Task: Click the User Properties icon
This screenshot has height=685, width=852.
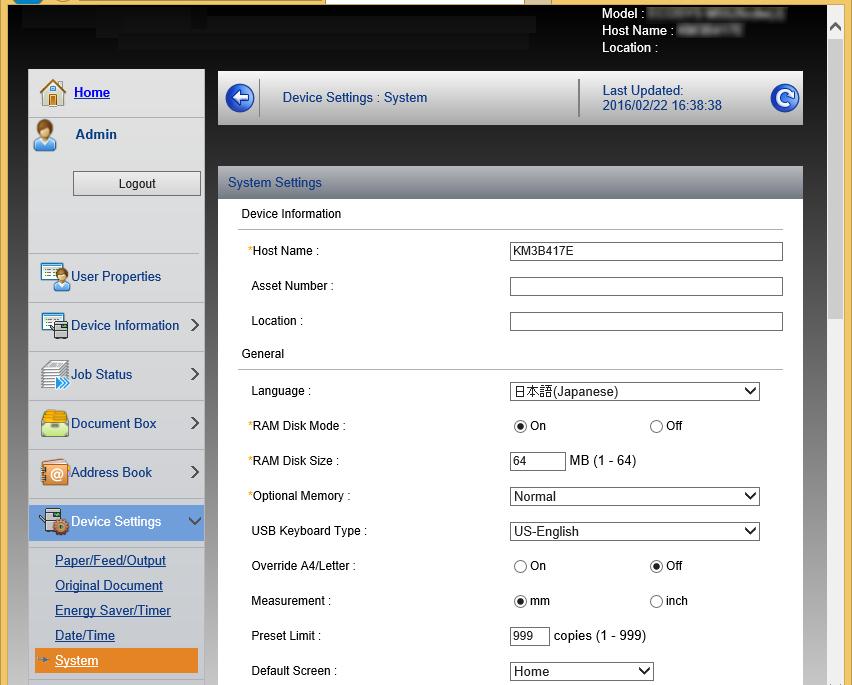Action: (x=55, y=276)
